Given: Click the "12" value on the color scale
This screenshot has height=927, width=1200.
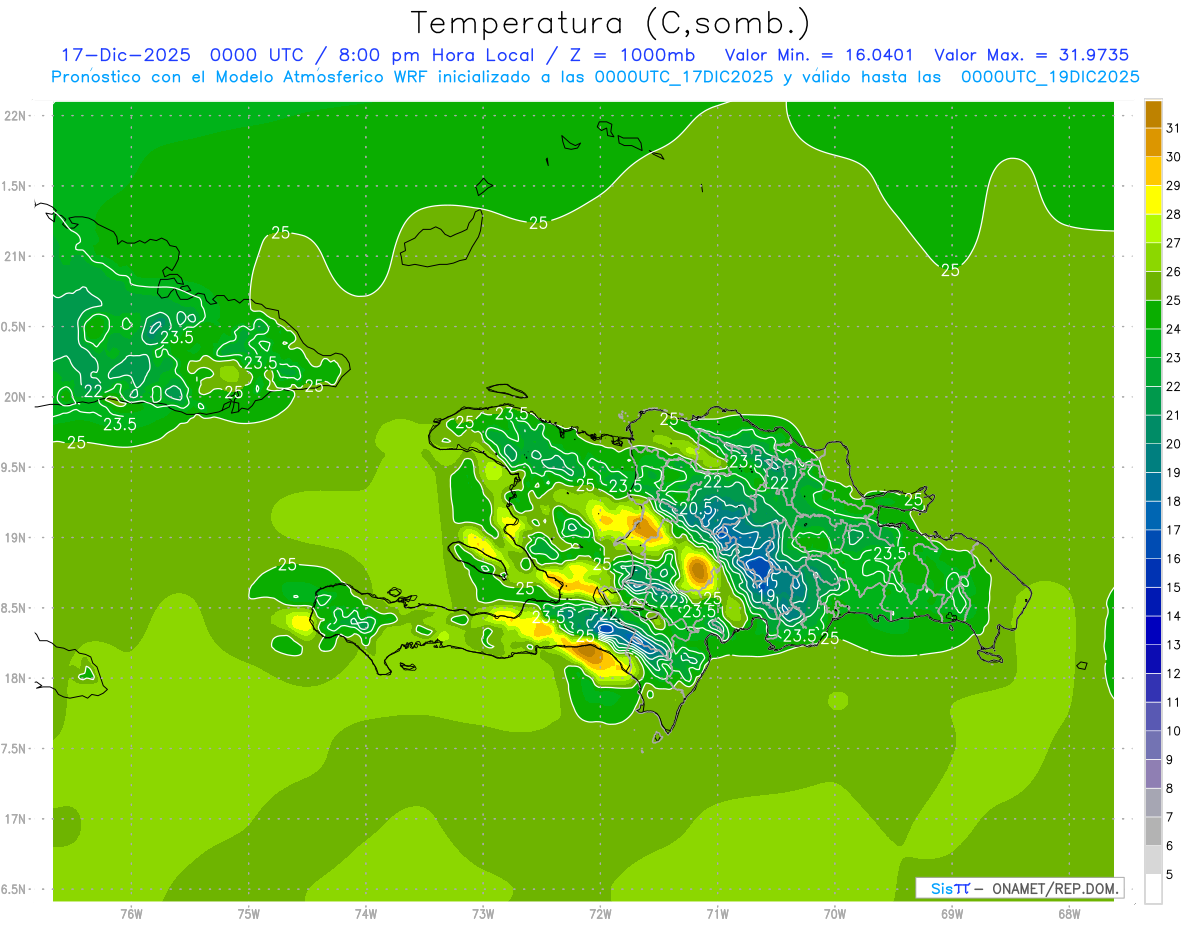Looking at the screenshot, I should coord(1174,674).
